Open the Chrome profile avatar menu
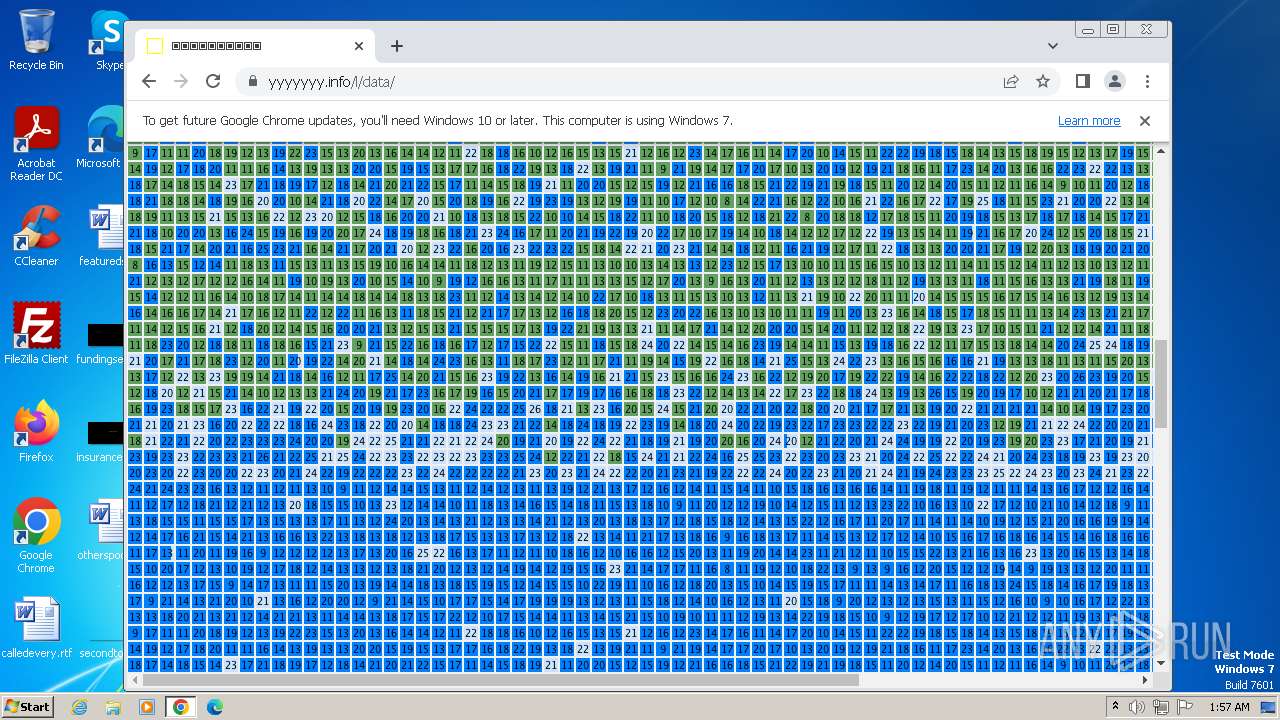Viewport: 1280px width, 720px height. point(1115,81)
